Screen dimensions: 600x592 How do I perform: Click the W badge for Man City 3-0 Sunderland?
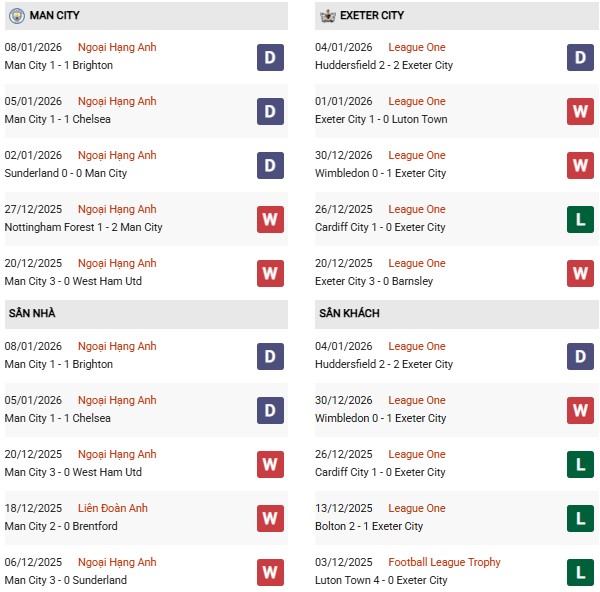(270, 572)
